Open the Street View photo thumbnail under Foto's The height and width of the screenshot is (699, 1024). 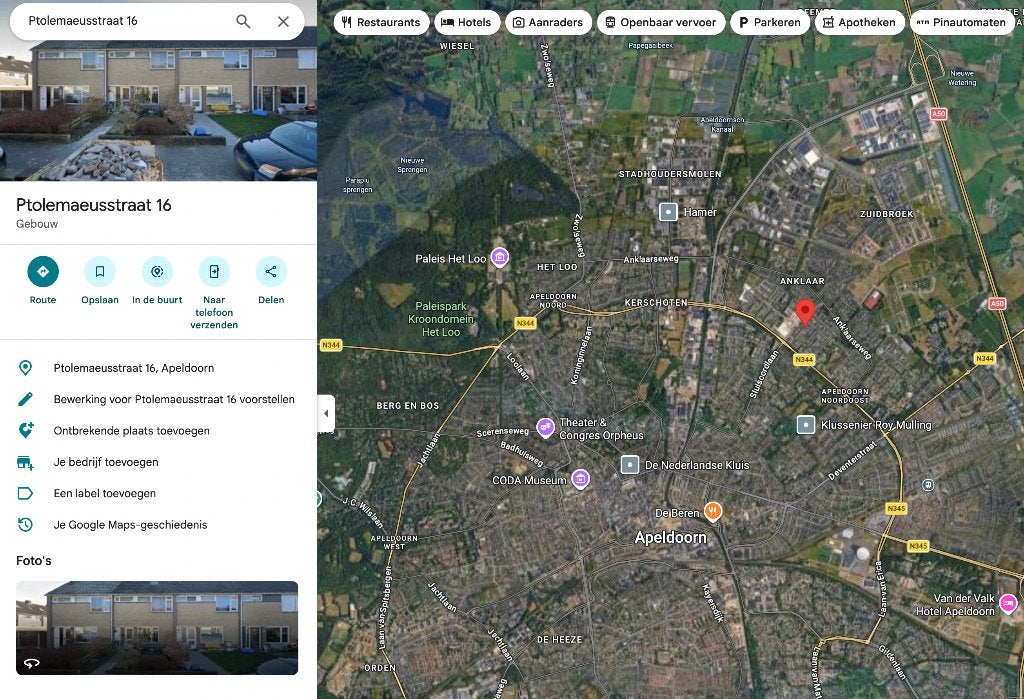[157, 628]
